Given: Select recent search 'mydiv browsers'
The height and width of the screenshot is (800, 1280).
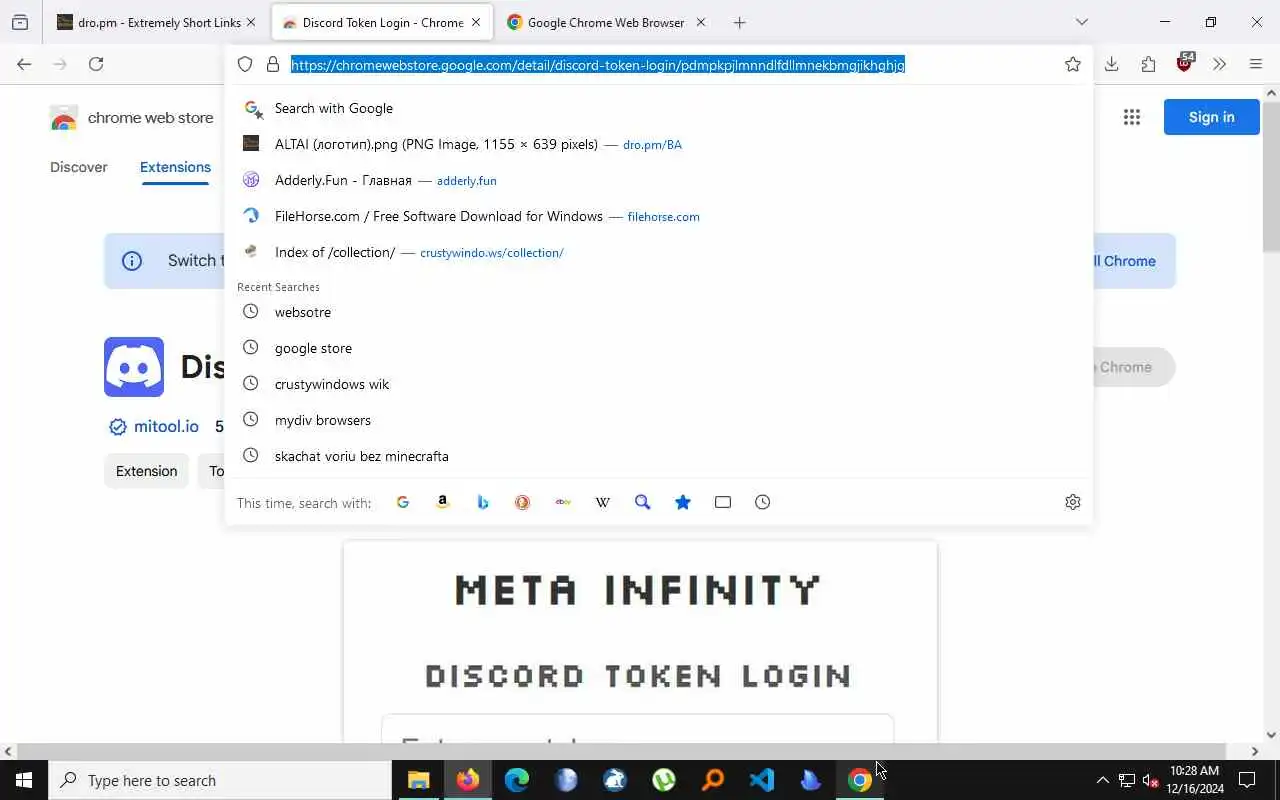Looking at the screenshot, I should 660,420.
